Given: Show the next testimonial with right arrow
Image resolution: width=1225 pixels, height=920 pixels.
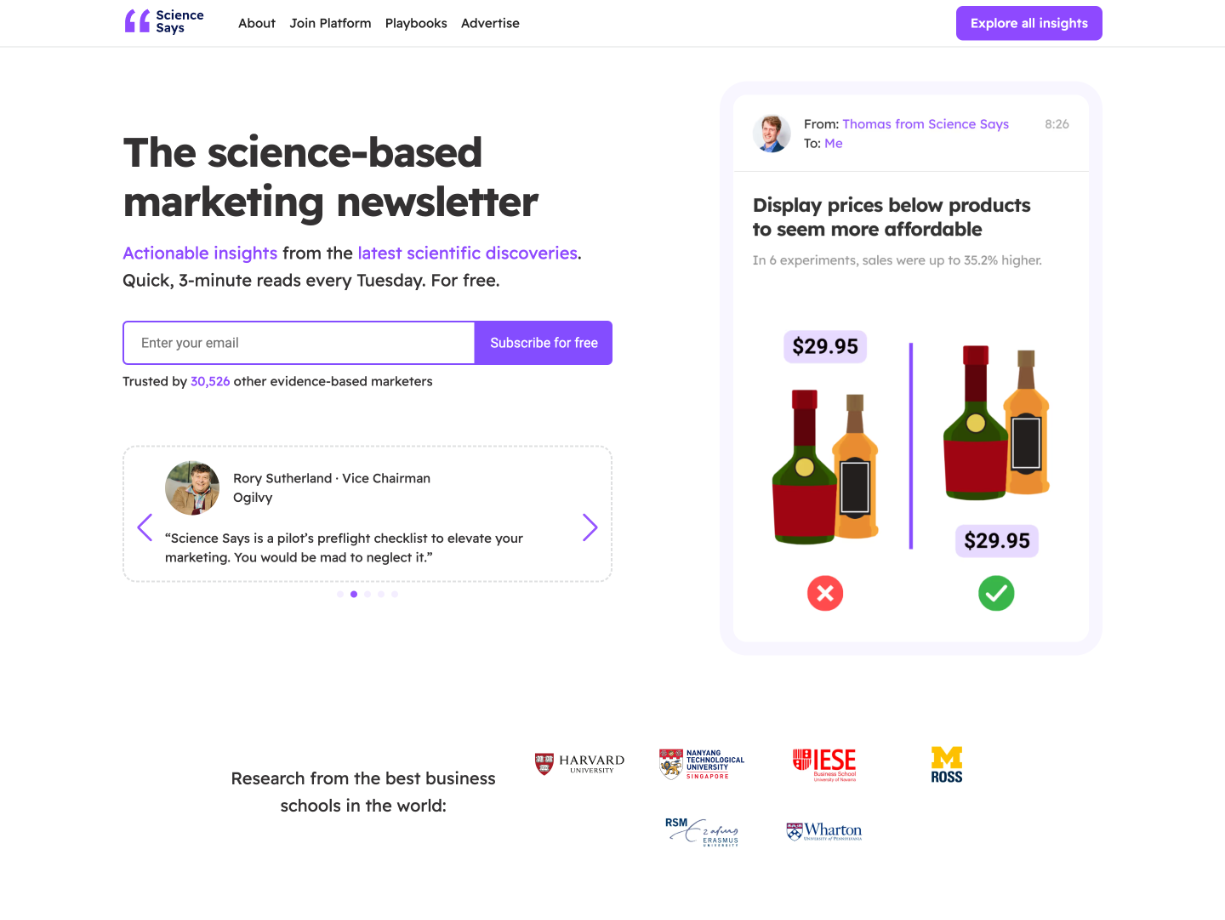Looking at the screenshot, I should pos(590,527).
